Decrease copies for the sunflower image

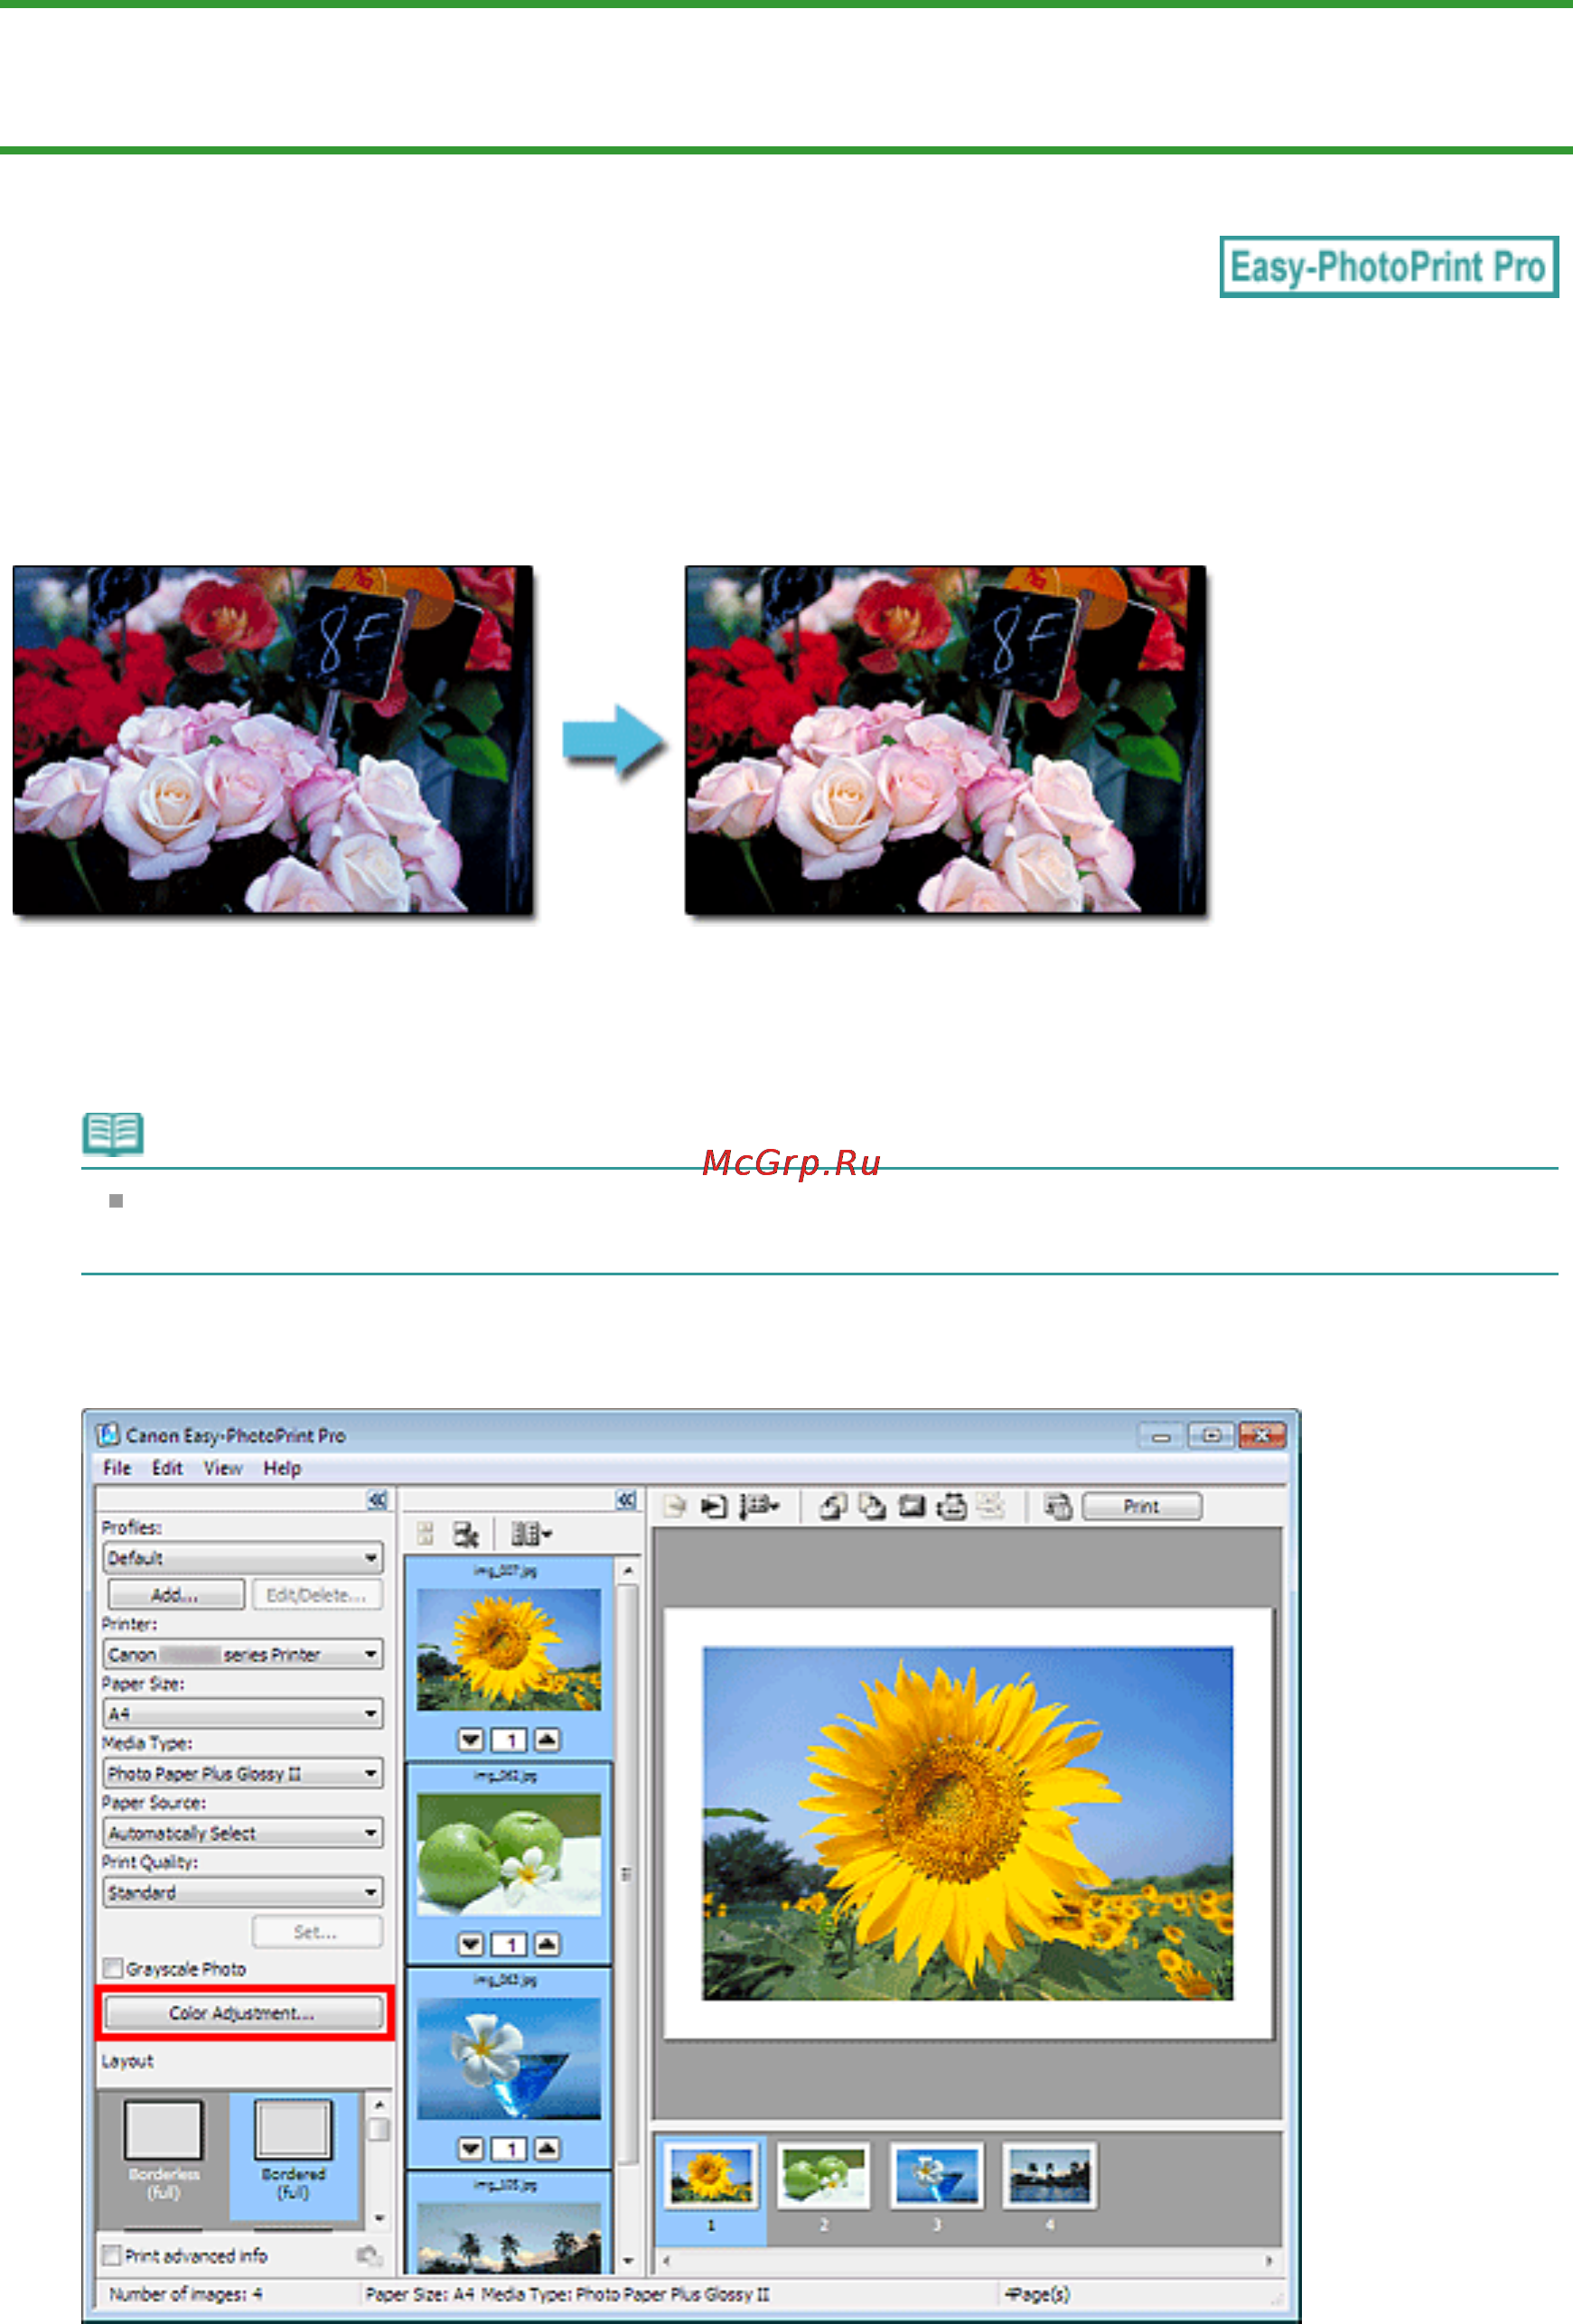[471, 1740]
